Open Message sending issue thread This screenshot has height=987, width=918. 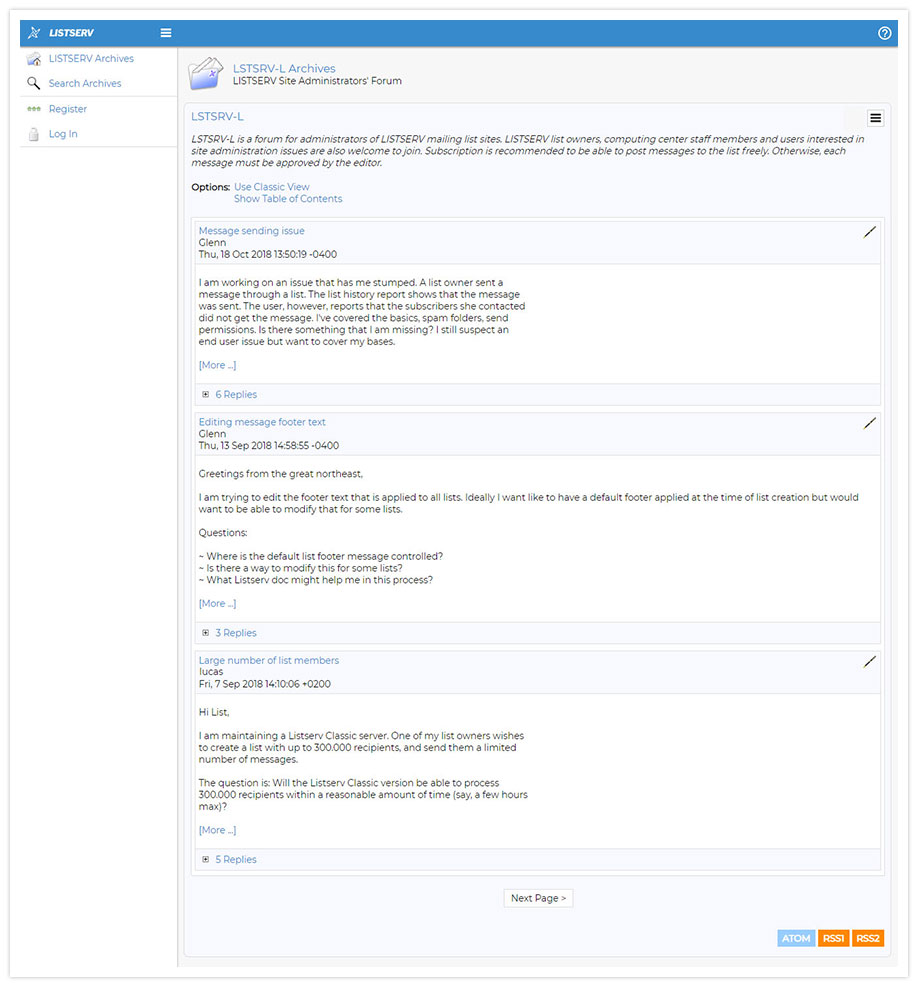(251, 231)
